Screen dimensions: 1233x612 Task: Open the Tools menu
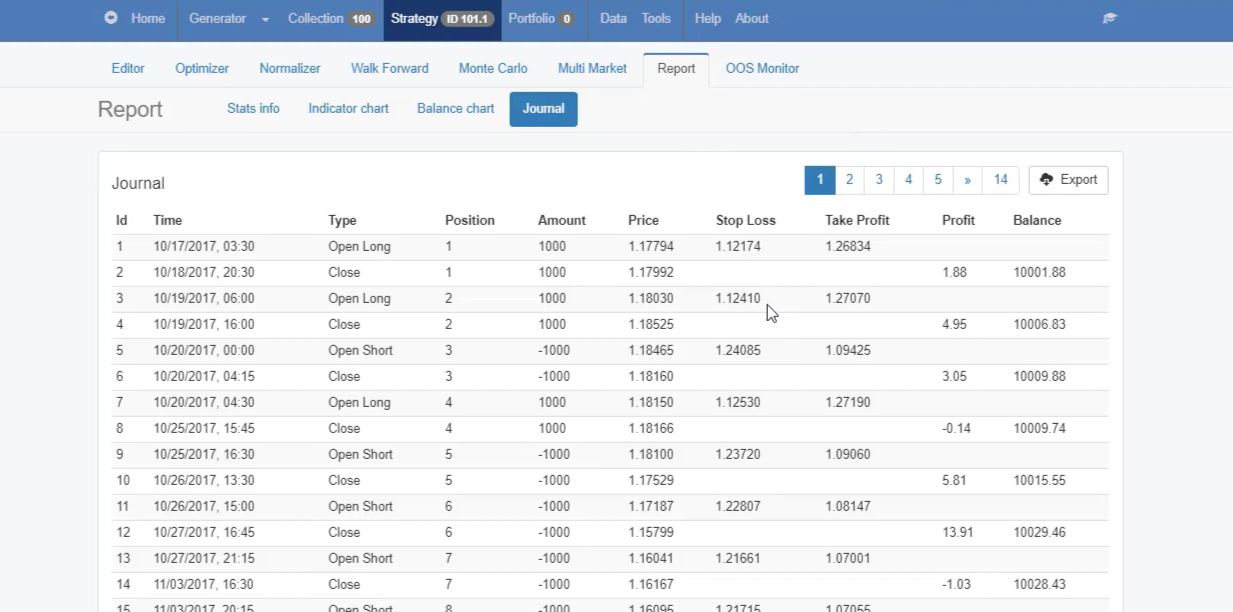(656, 18)
